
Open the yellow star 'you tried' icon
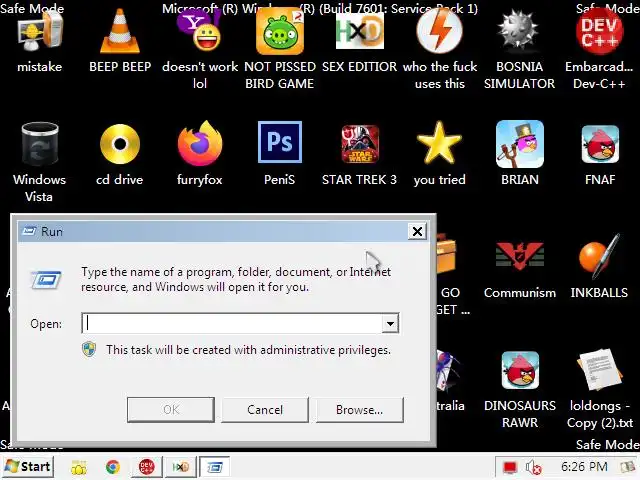pyautogui.click(x=439, y=143)
